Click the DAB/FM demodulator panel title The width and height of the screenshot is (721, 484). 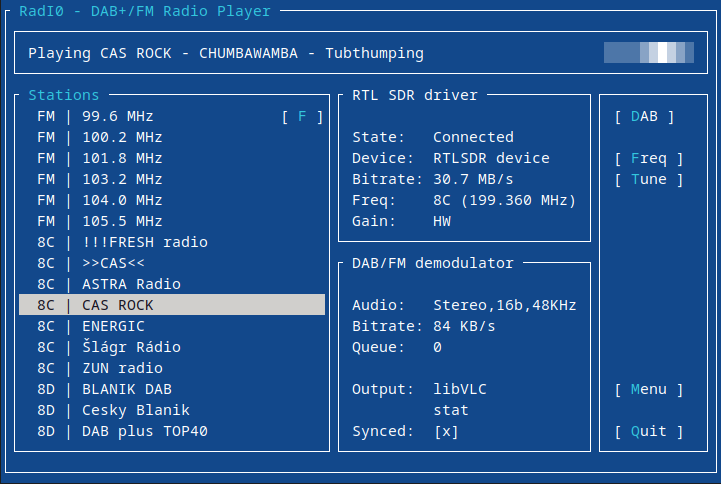(432, 263)
